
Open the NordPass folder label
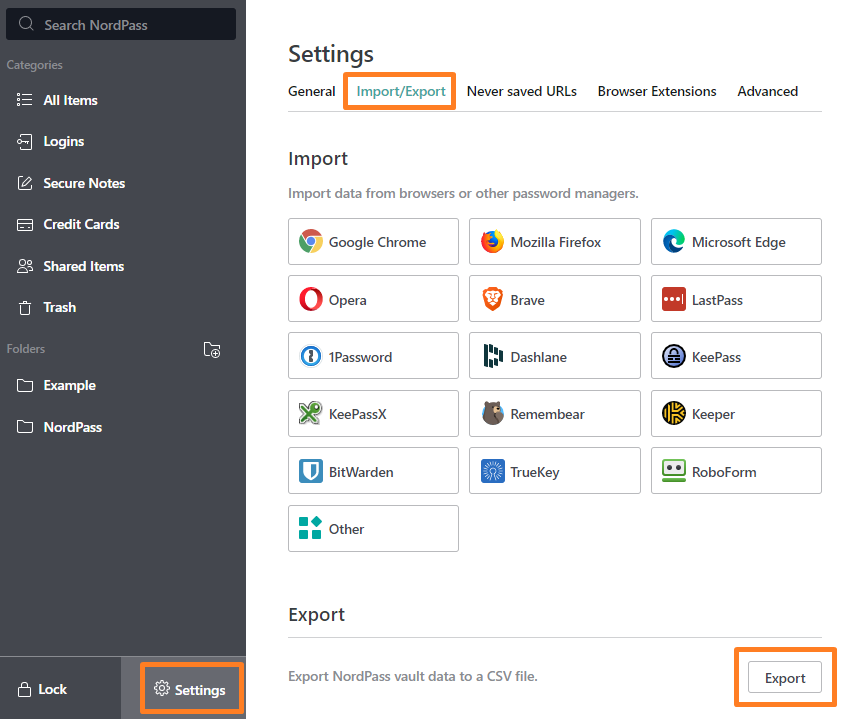click(72, 427)
